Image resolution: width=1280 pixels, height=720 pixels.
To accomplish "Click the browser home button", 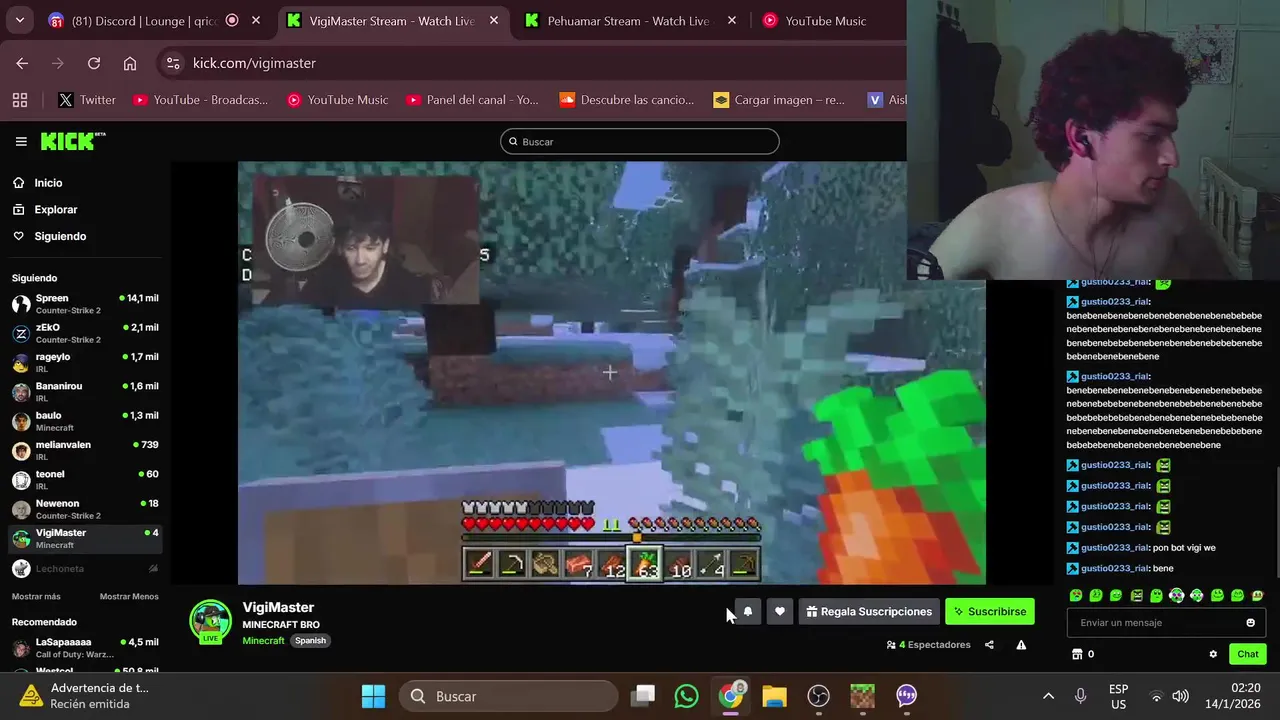I will point(130,63).
